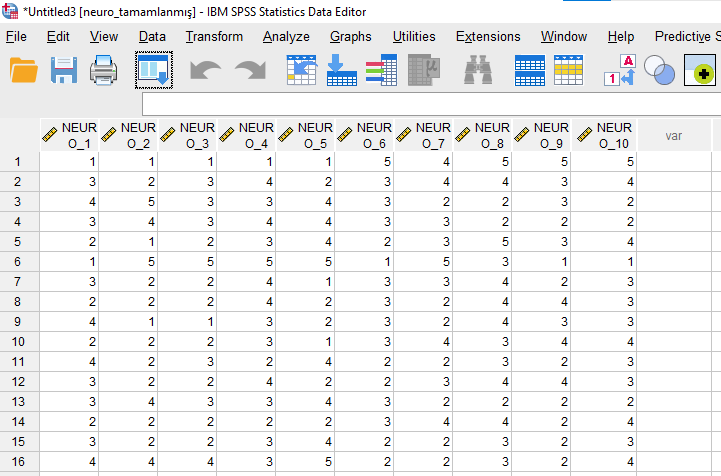Click NEURO_6 cell with 2 in row 15
Screen dimensions: 721x476
click(x=364, y=442)
